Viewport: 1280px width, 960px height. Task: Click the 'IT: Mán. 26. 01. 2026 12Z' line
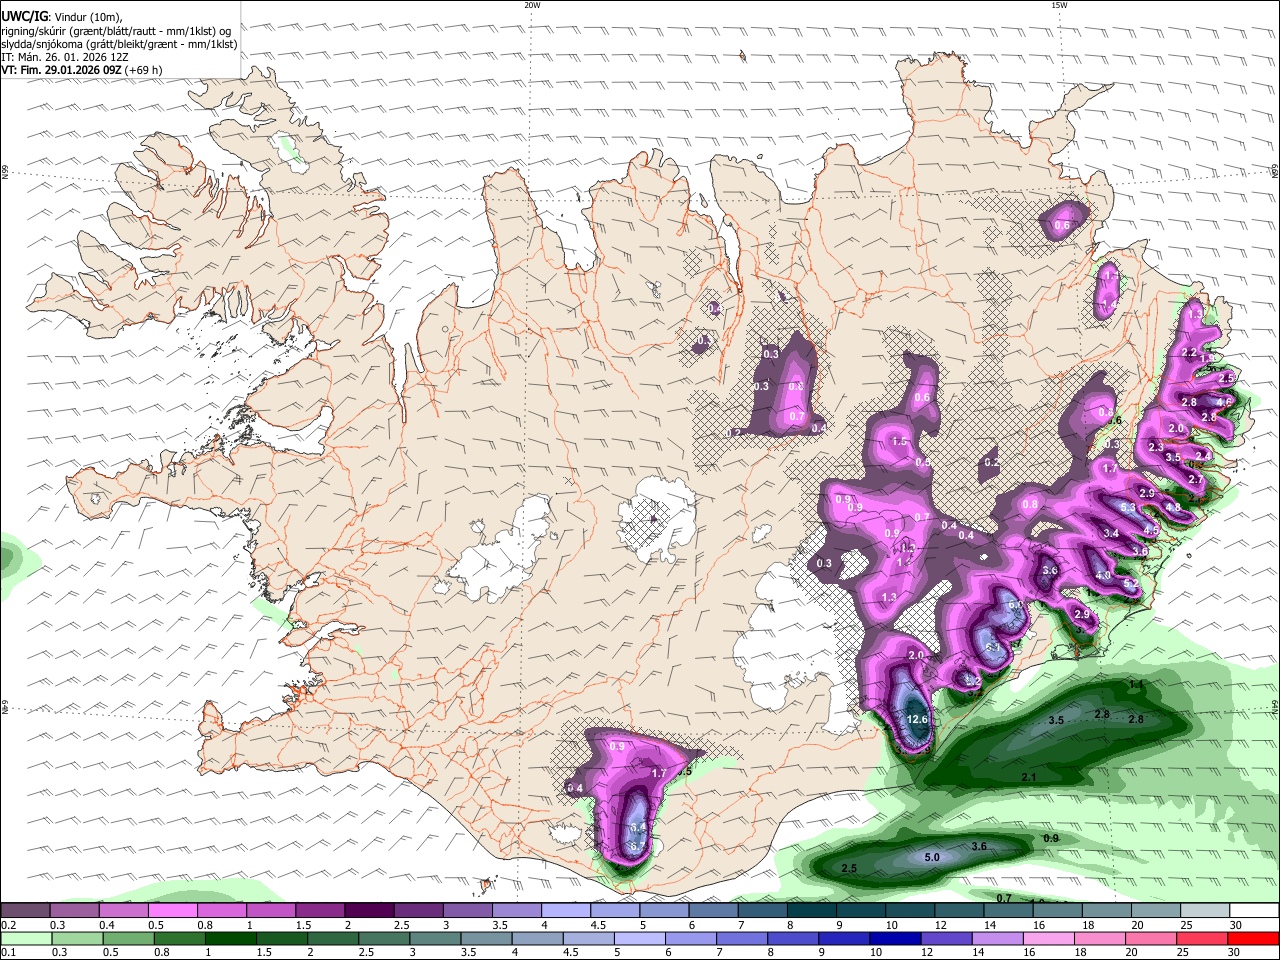click(x=63, y=57)
